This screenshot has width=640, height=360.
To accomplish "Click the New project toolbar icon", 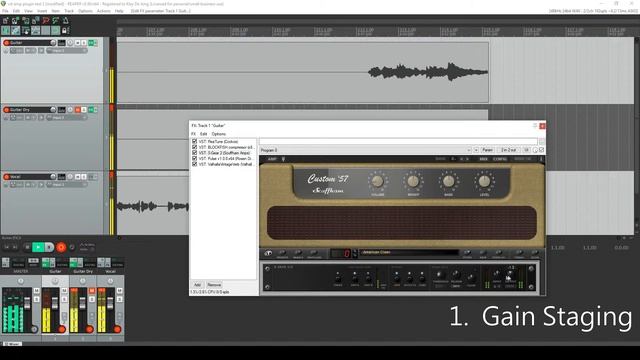I will tap(6, 20).
